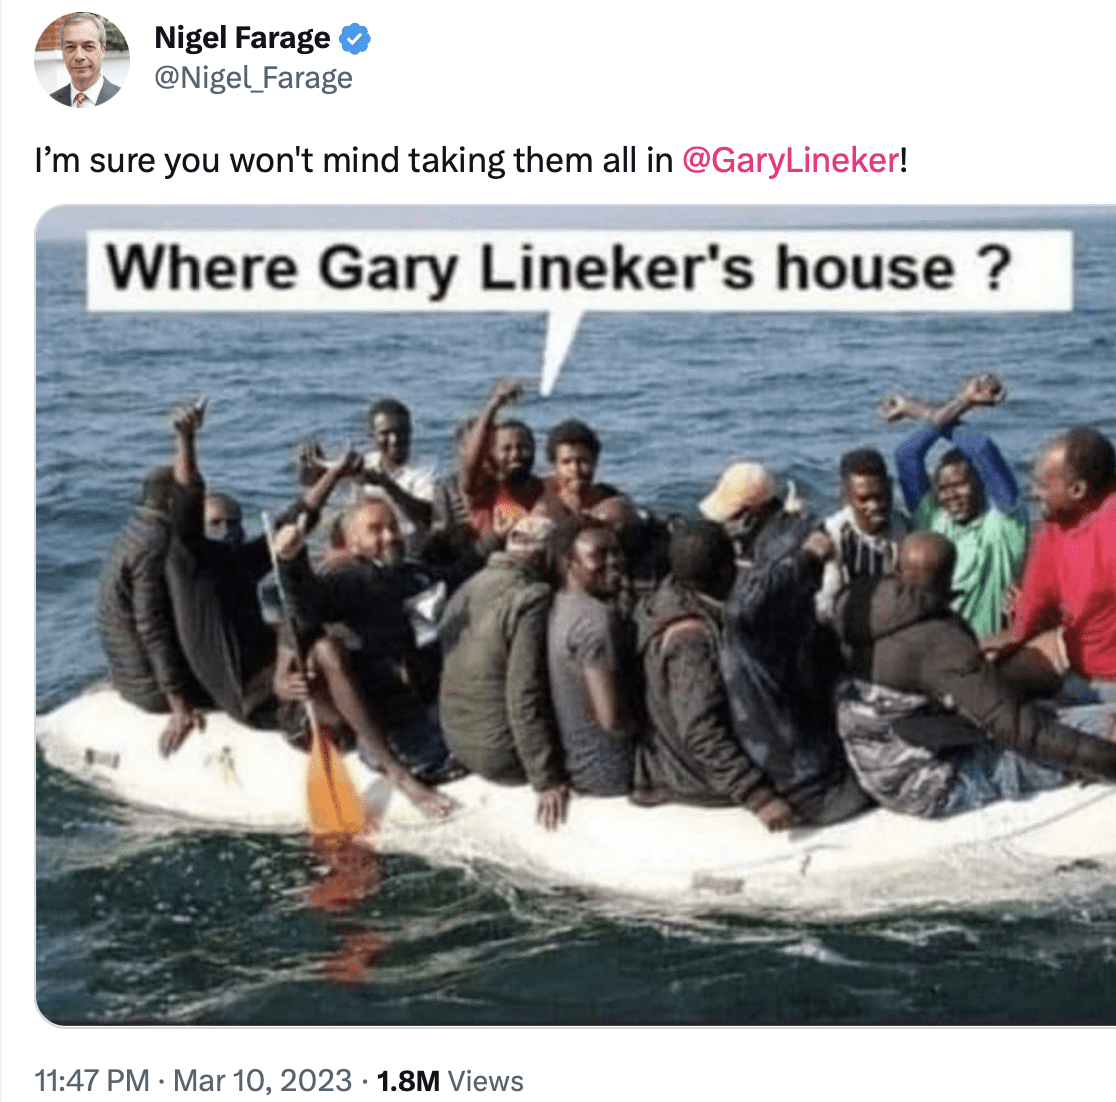The height and width of the screenshot is (1102, 1116).
Task: Open the attached boat photo
Action: pos(575,616)
